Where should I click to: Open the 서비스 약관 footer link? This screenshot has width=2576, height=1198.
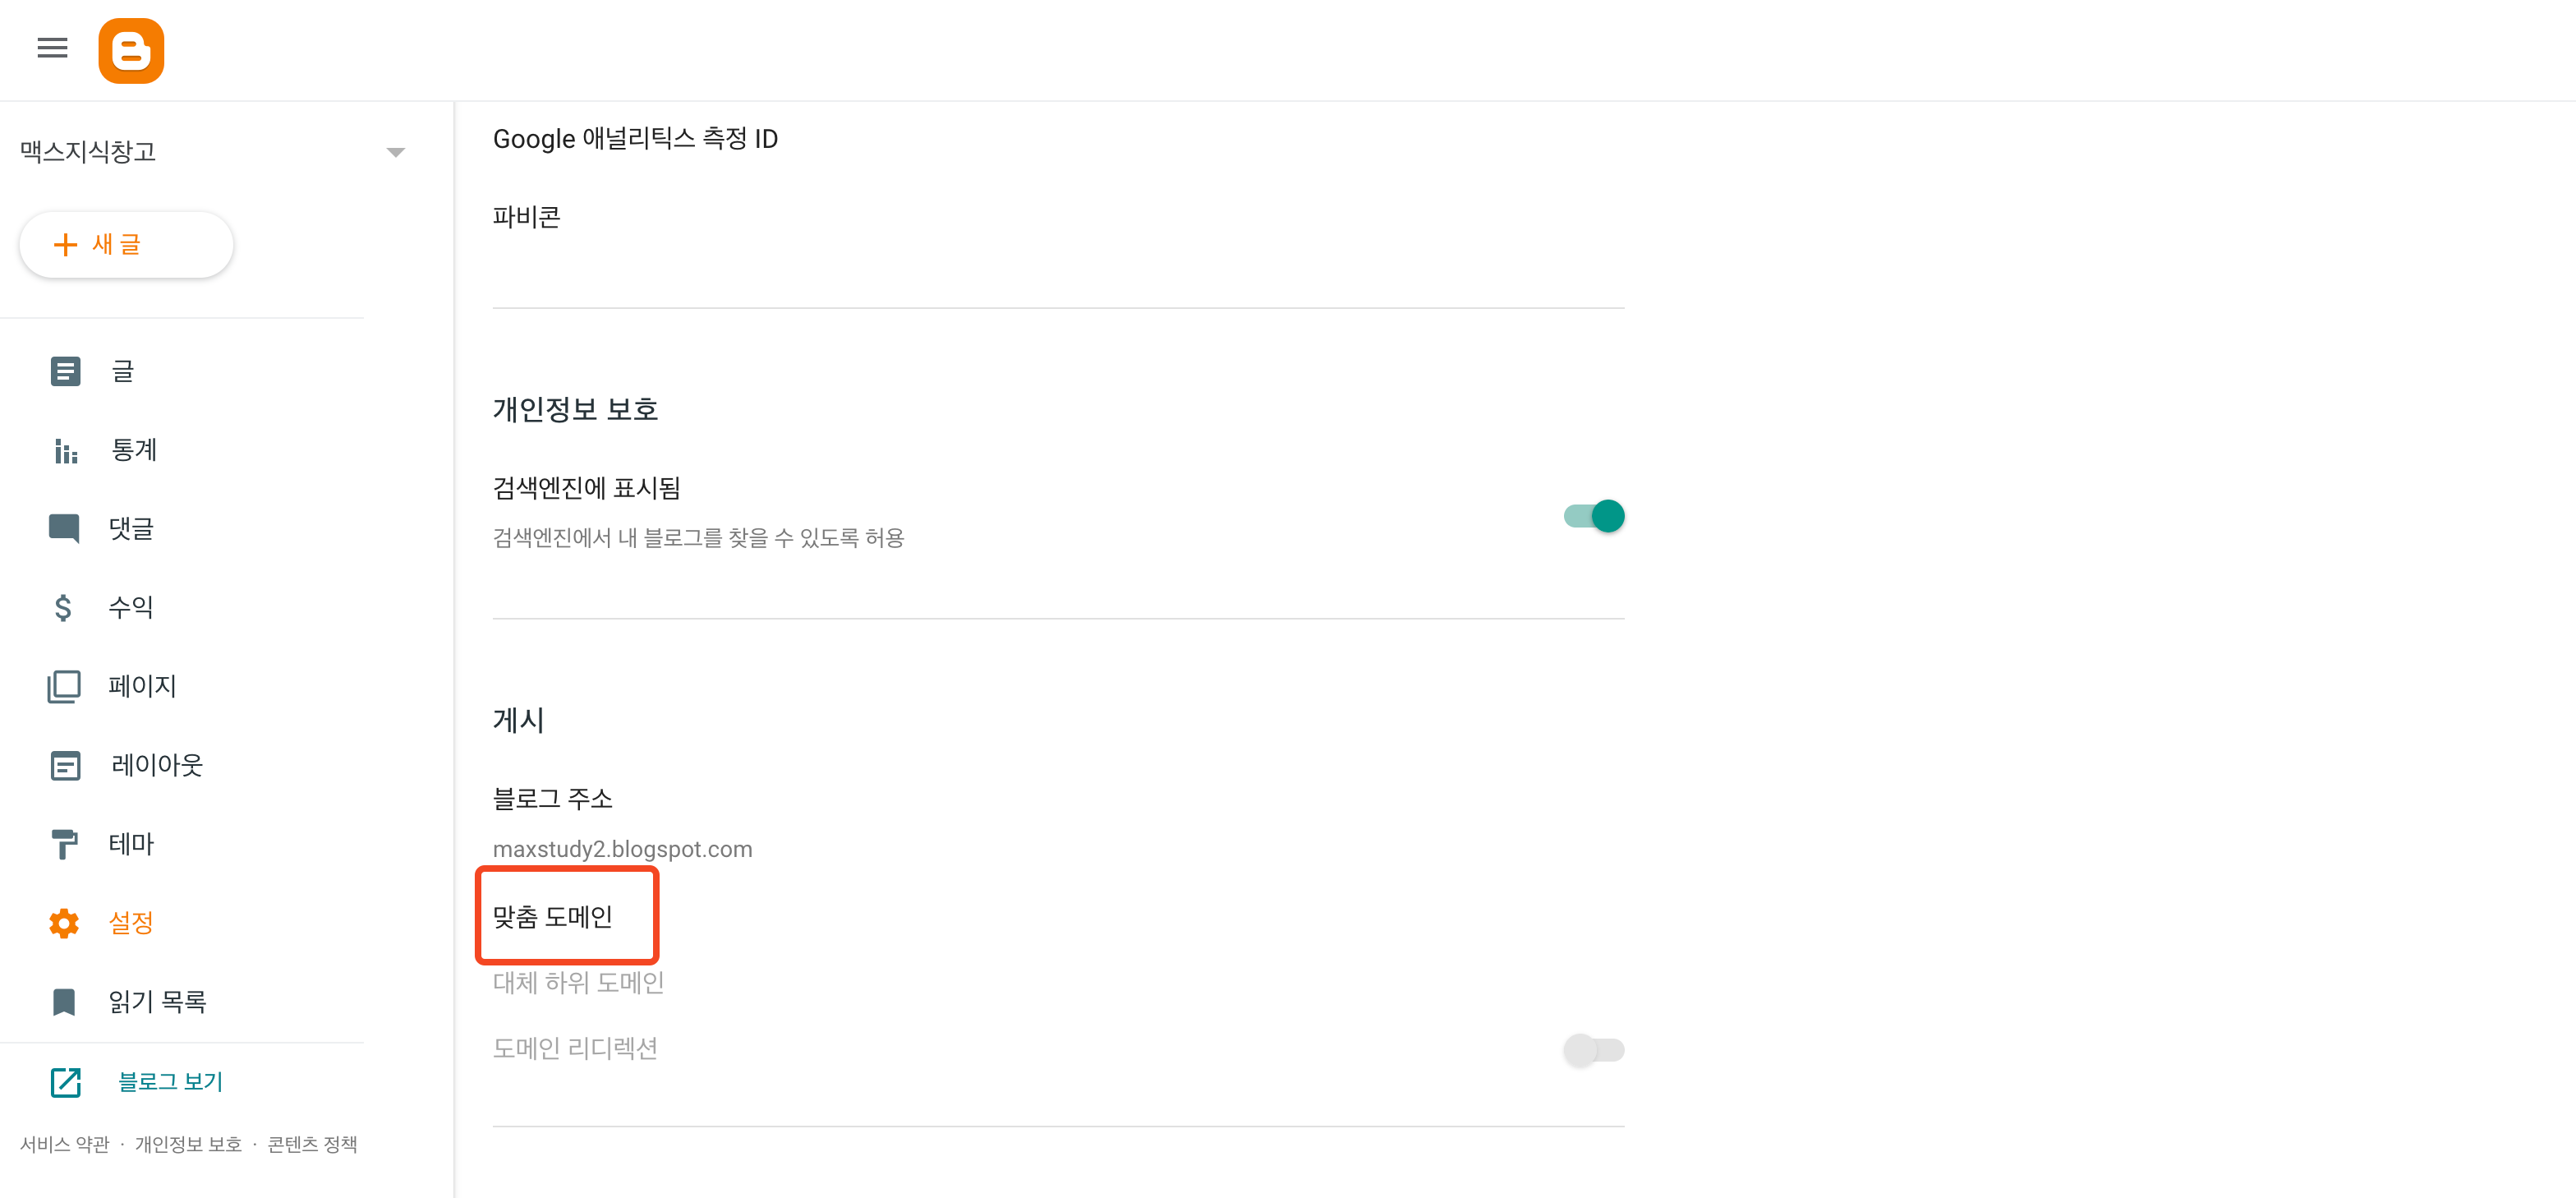66,1144
